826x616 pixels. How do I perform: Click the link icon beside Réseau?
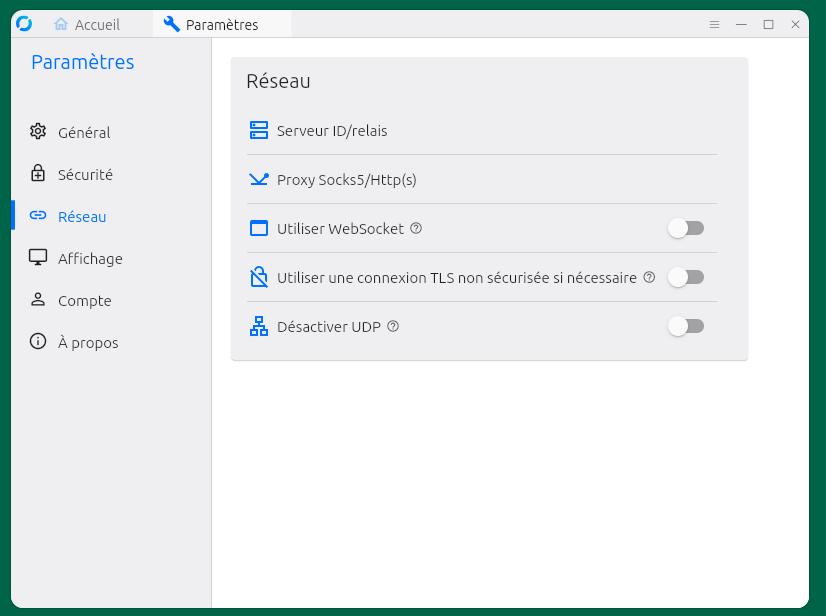pos(38,215)
